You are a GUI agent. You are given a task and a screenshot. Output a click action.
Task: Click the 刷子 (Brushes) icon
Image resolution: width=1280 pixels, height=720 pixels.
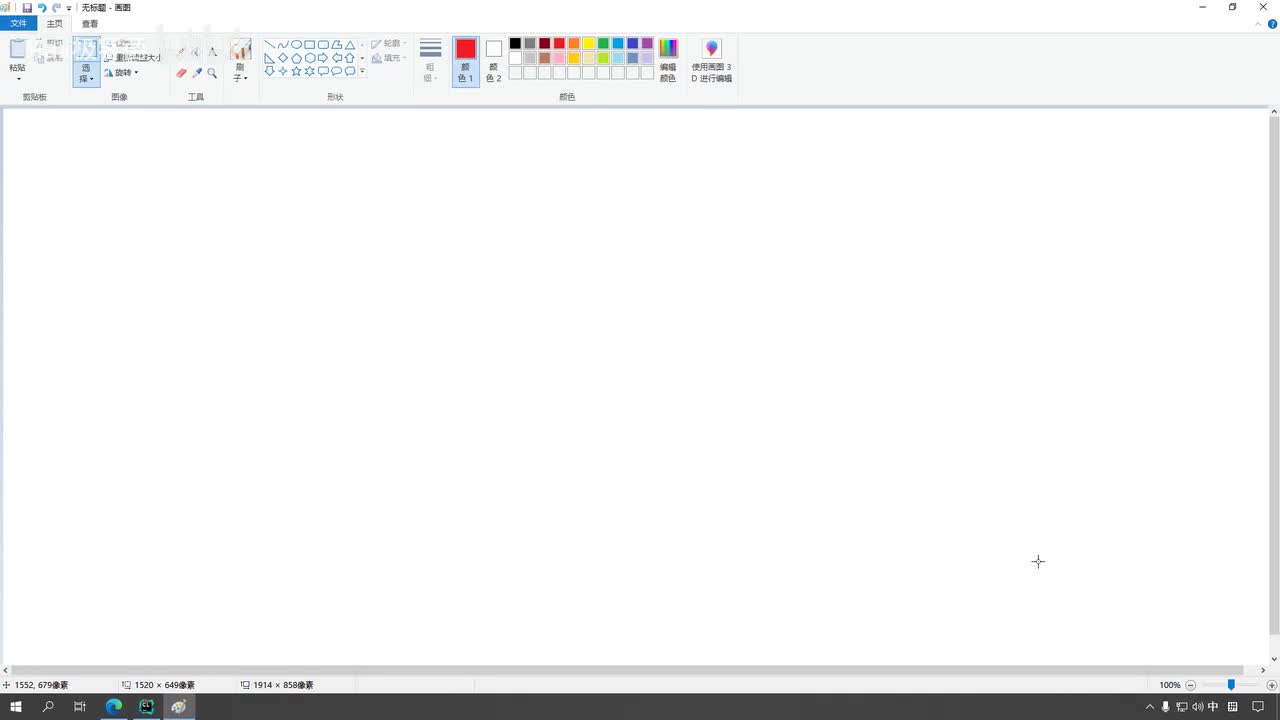click(240, 49)
